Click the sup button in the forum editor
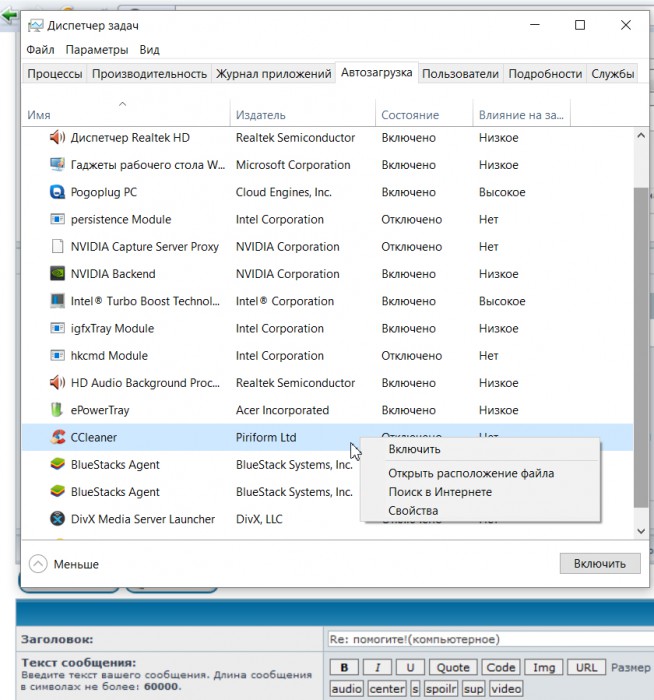 click(473, 688)
